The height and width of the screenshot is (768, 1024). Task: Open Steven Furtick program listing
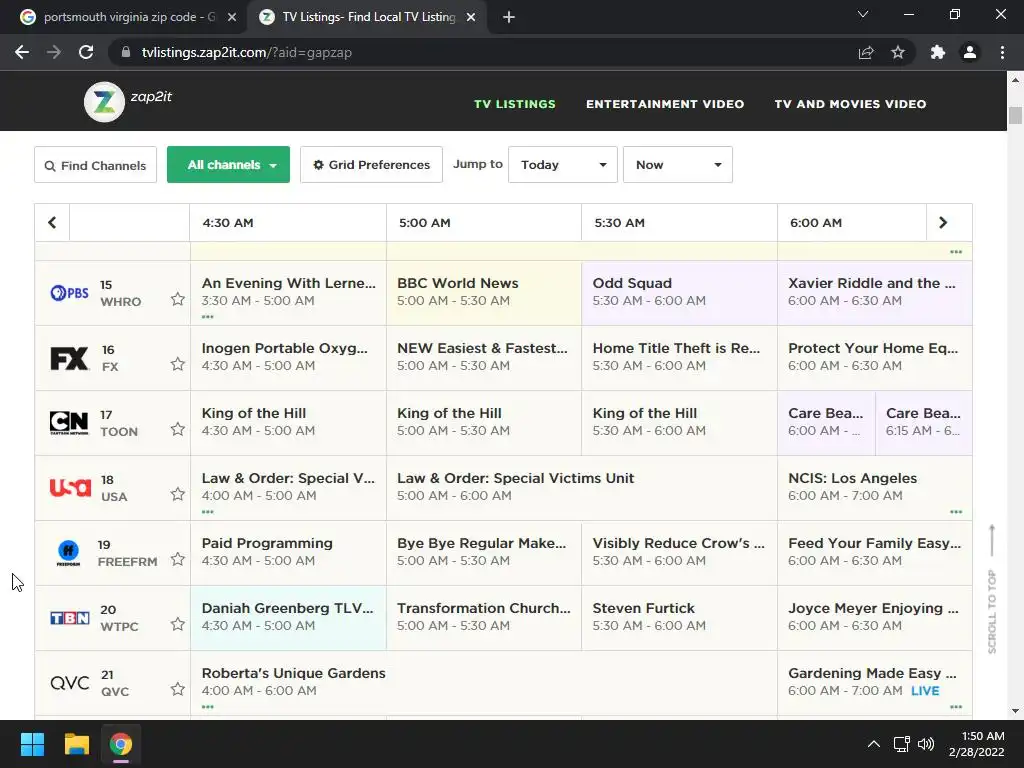(x=679, y=617)
